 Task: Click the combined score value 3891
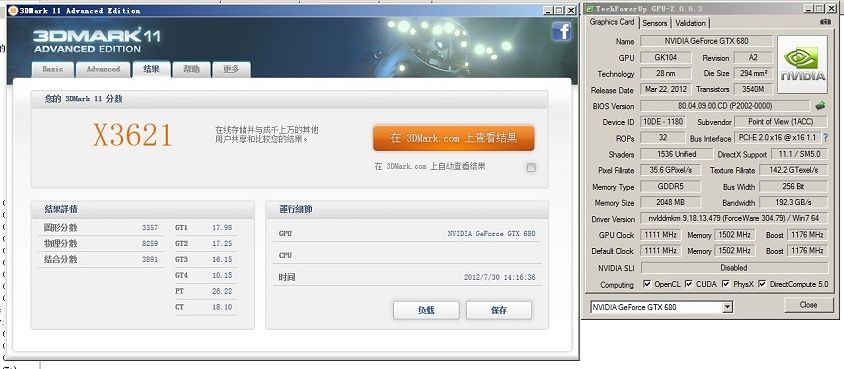pos(150,259)
